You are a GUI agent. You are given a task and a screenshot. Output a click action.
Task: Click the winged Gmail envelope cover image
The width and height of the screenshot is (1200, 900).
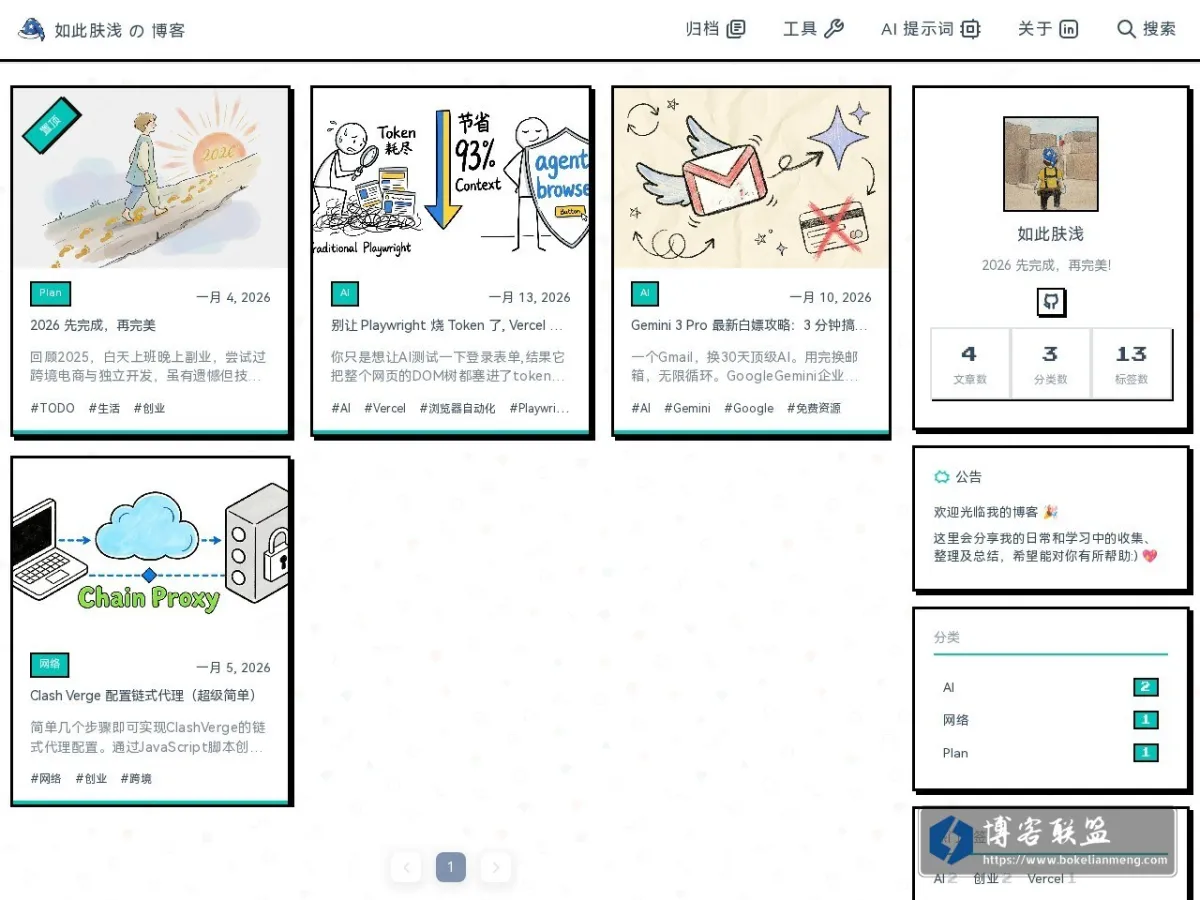point(751,178)
